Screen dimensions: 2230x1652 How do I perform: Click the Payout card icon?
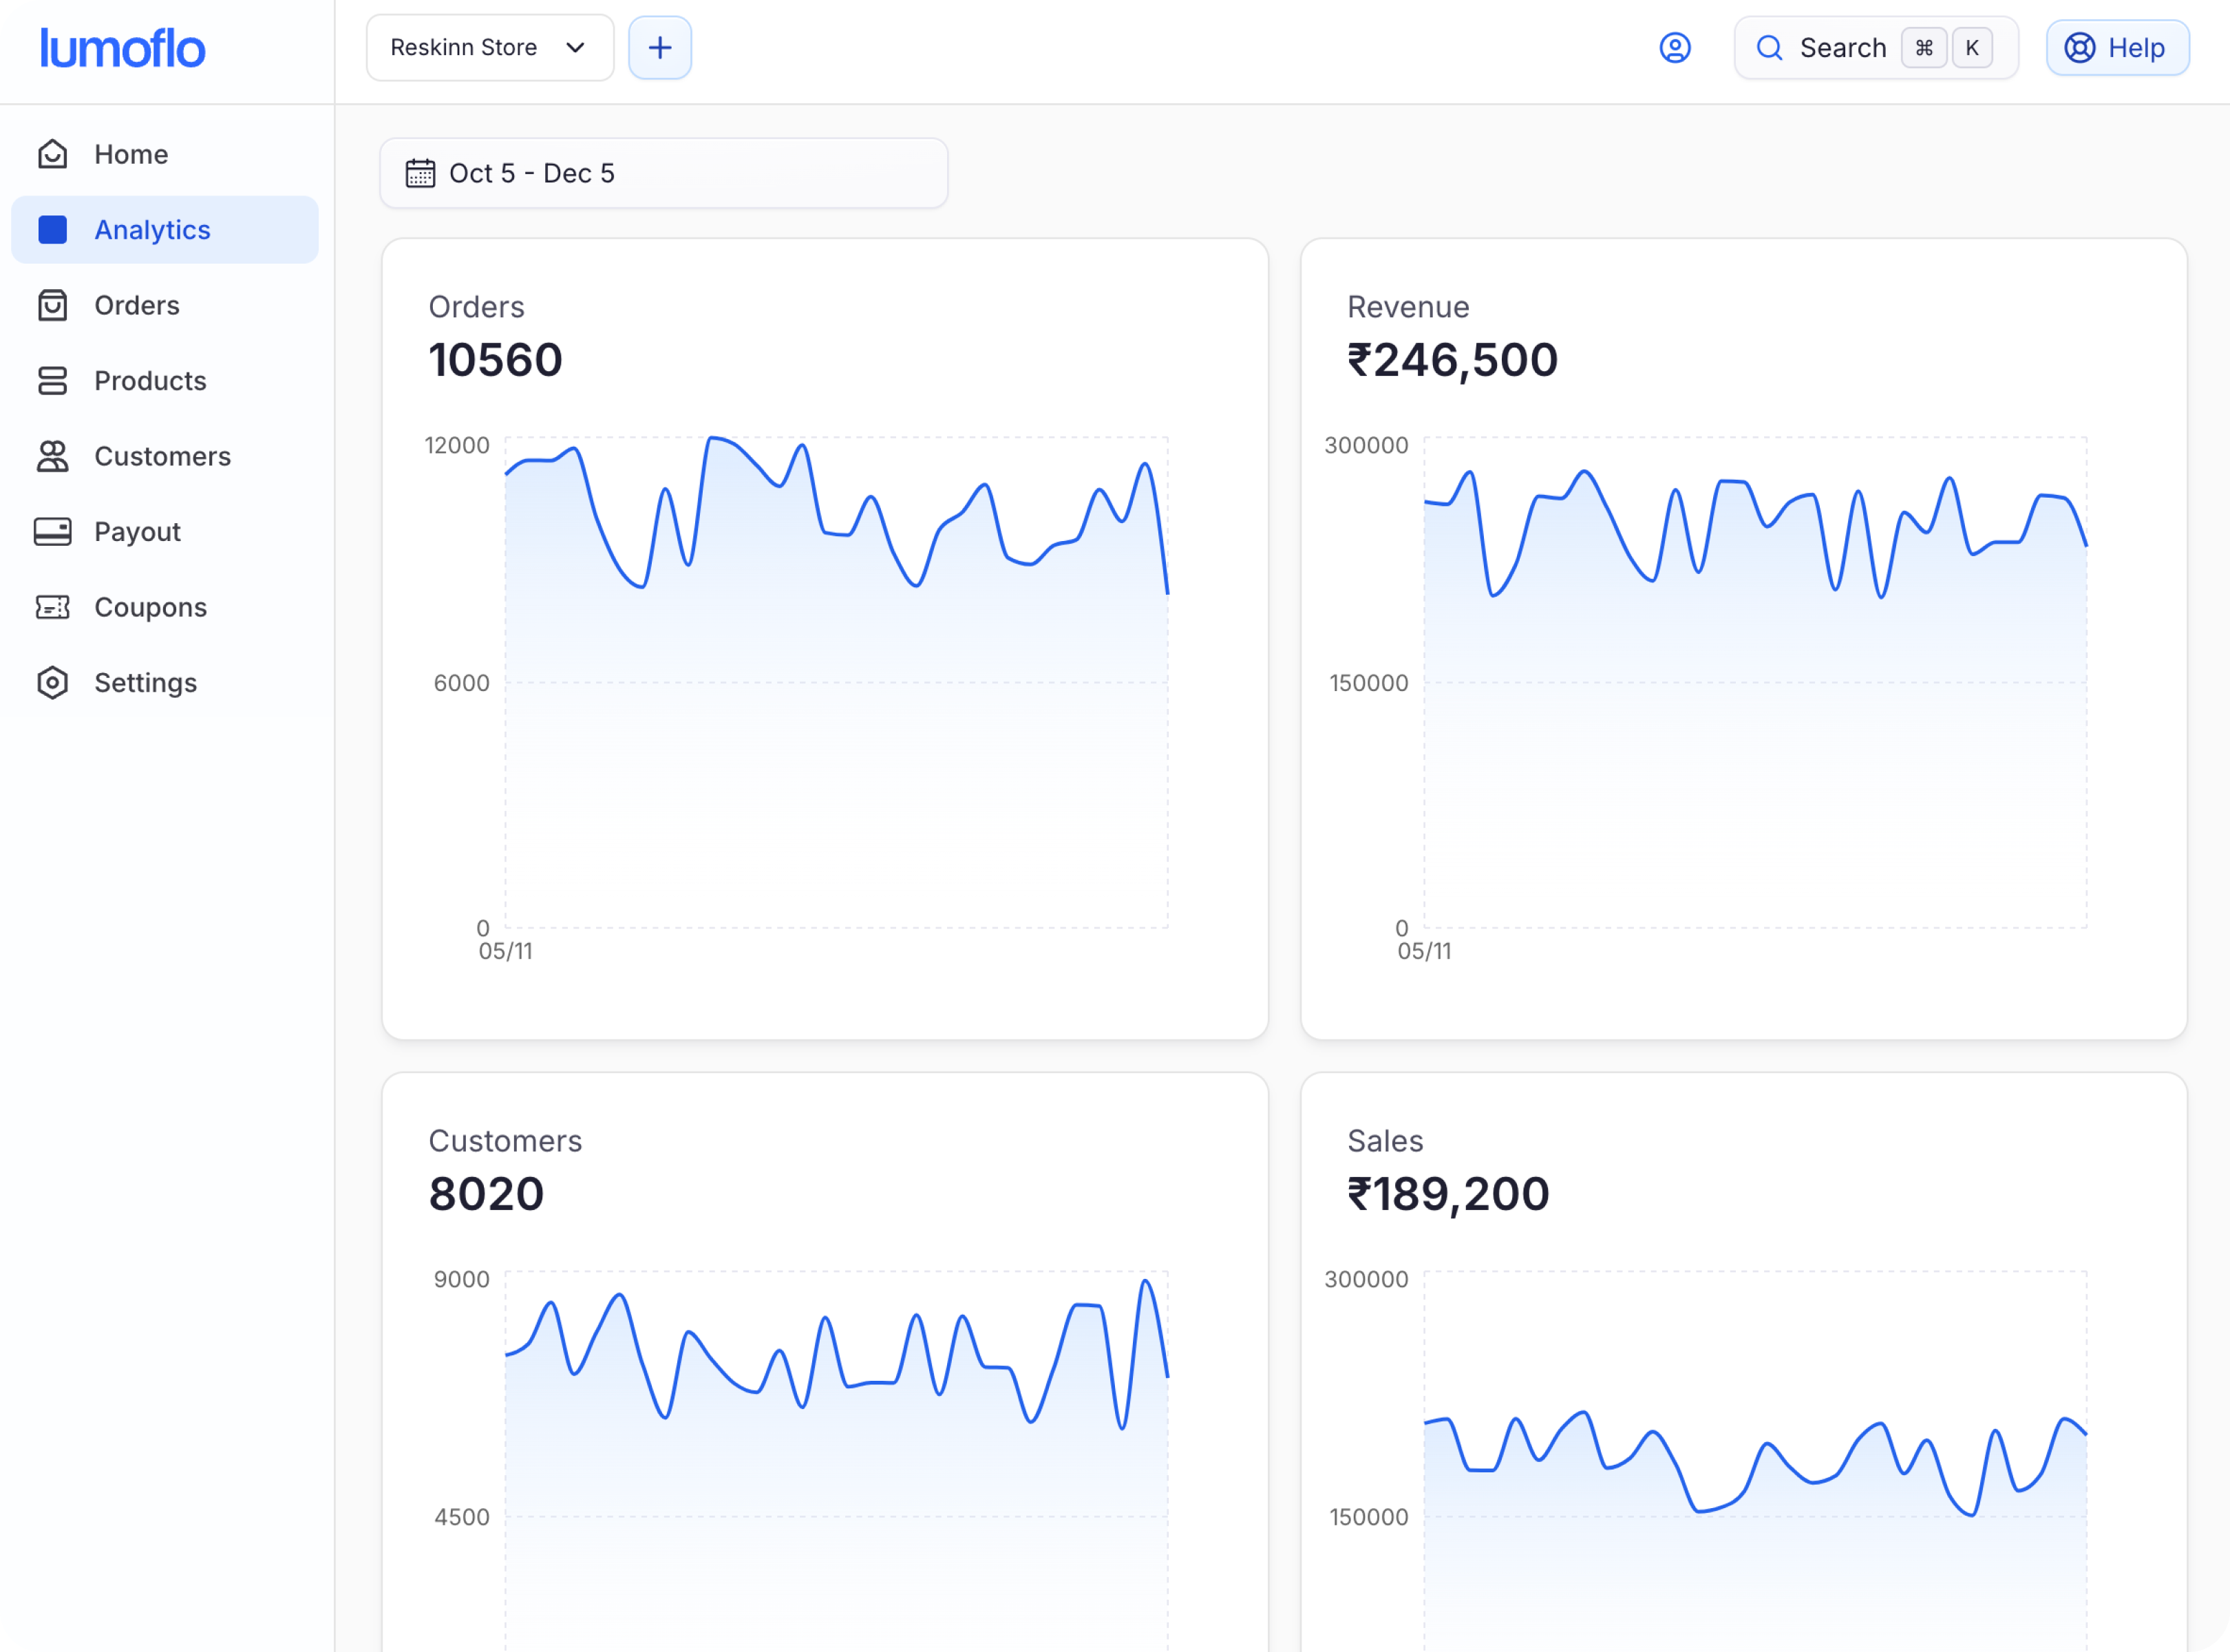52,532
